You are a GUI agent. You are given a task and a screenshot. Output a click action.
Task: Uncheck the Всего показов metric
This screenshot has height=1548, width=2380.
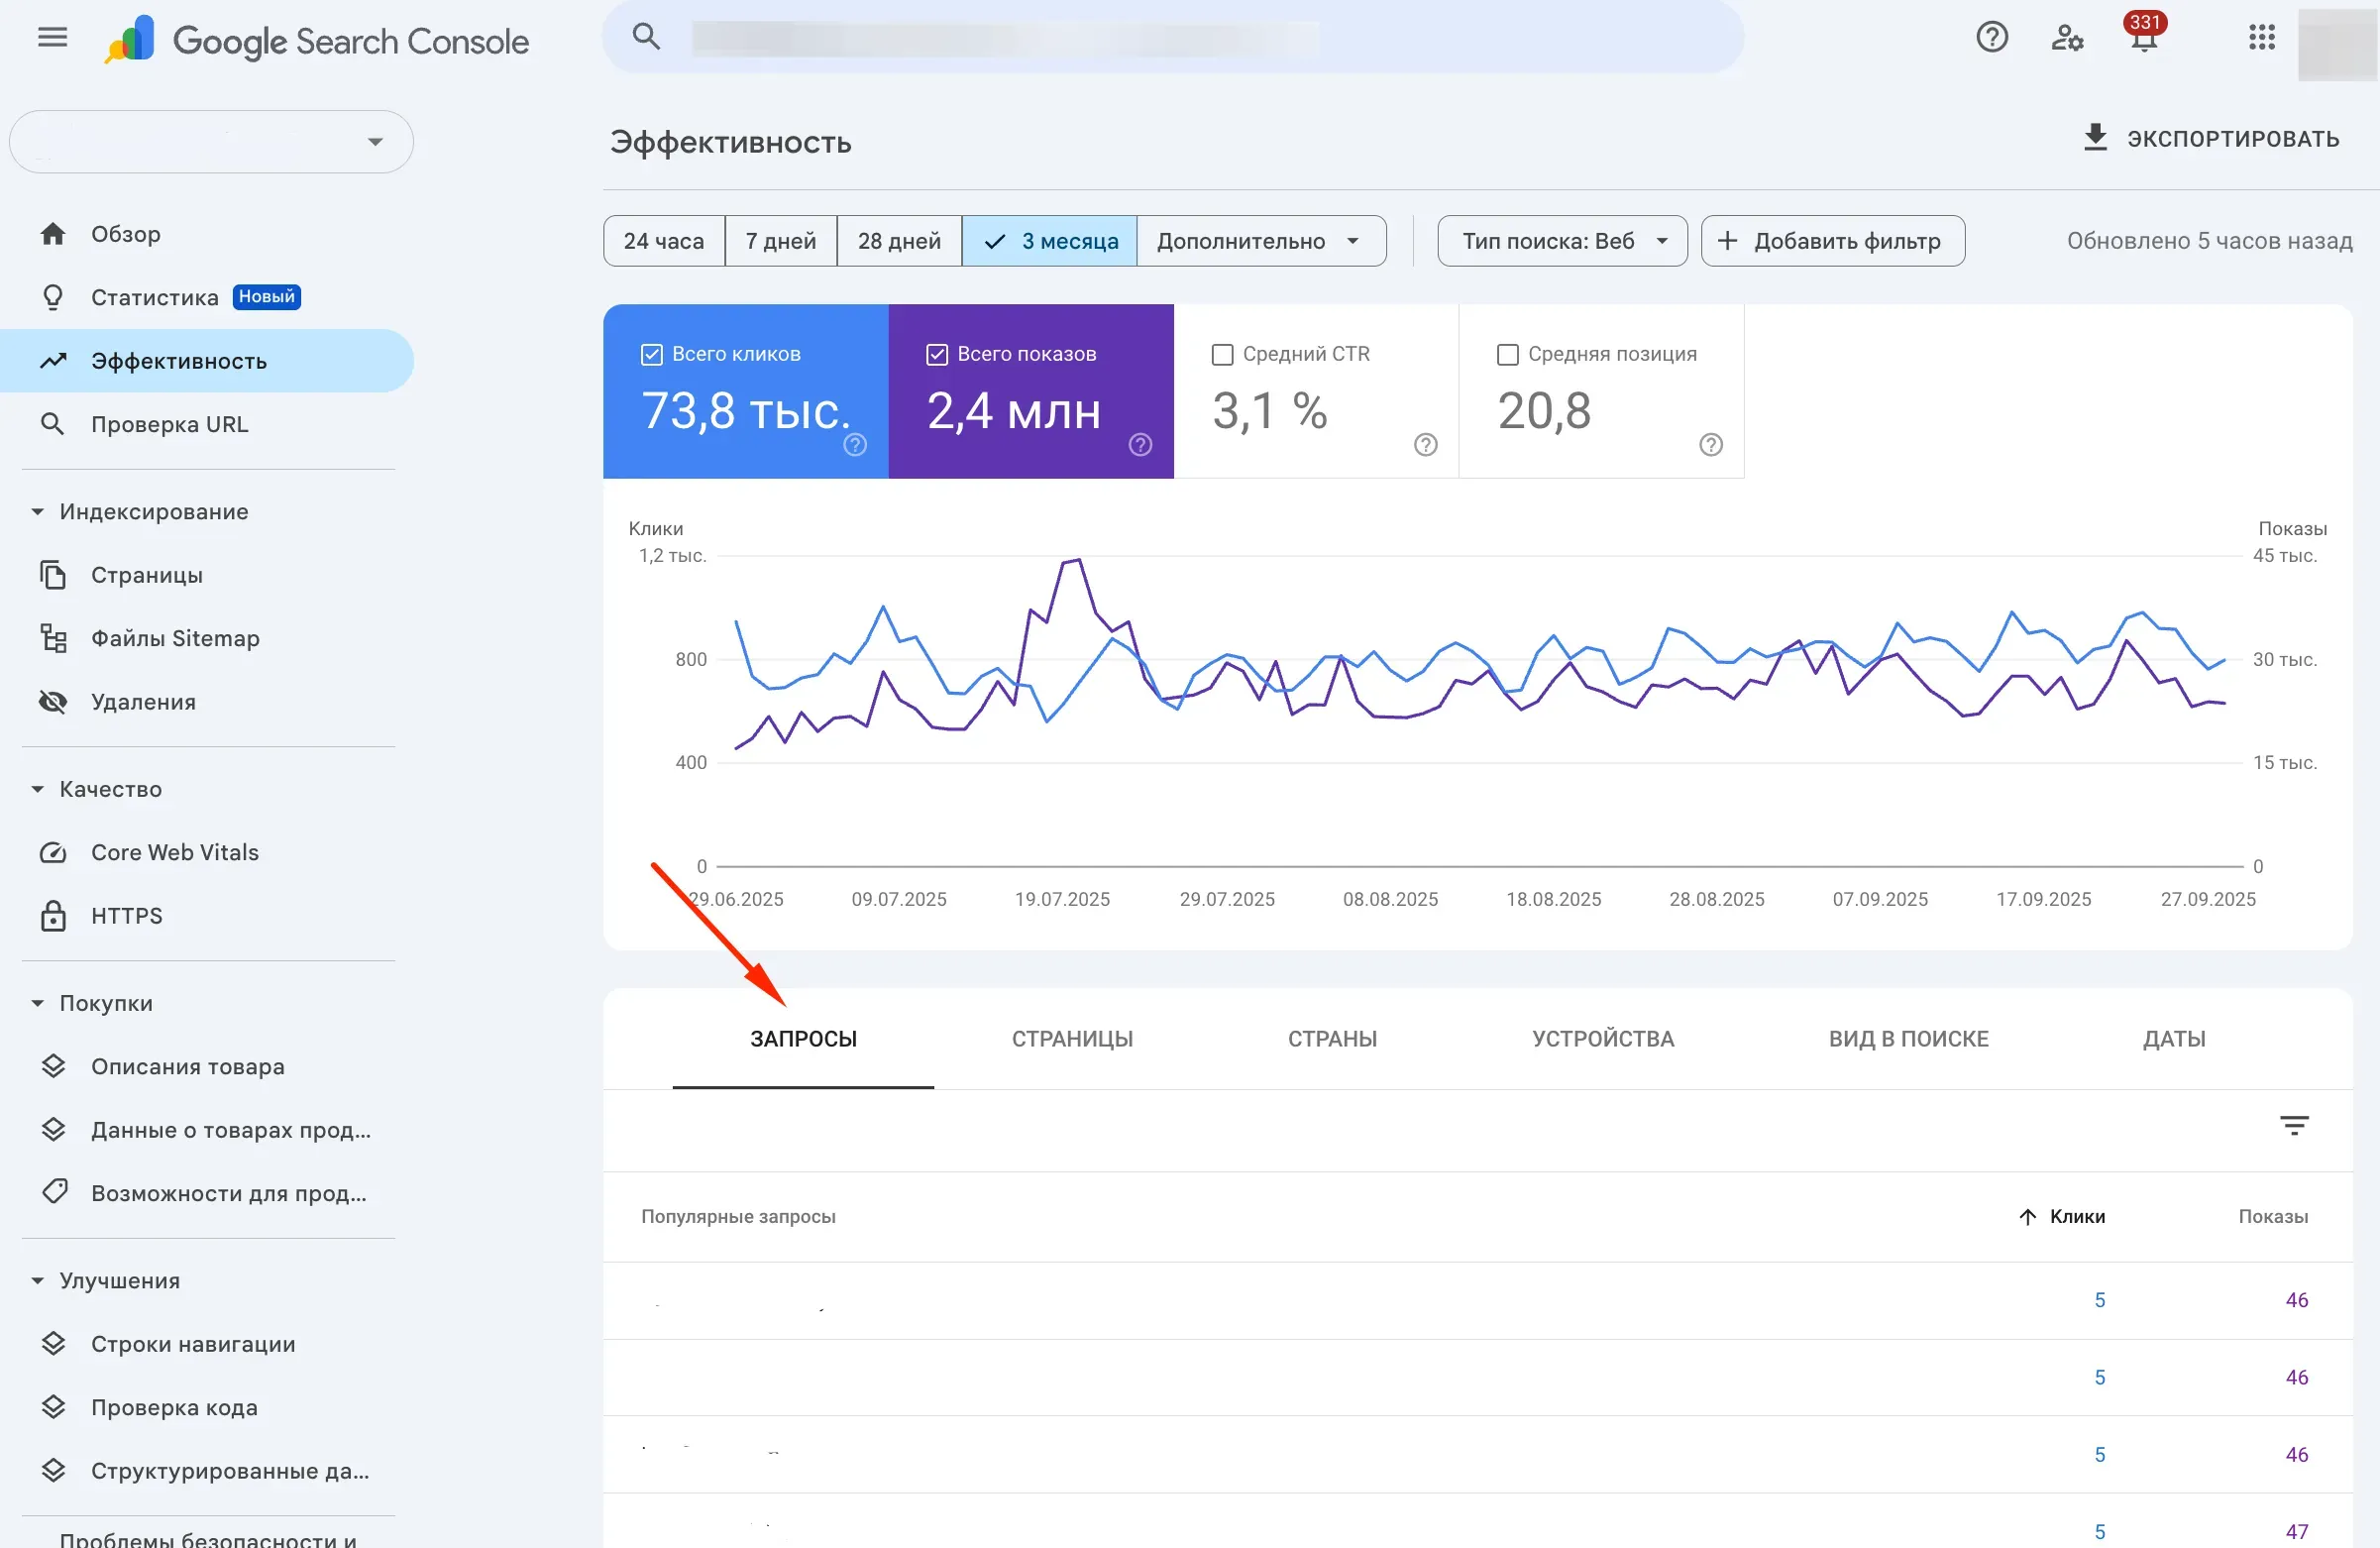(937, 353)
